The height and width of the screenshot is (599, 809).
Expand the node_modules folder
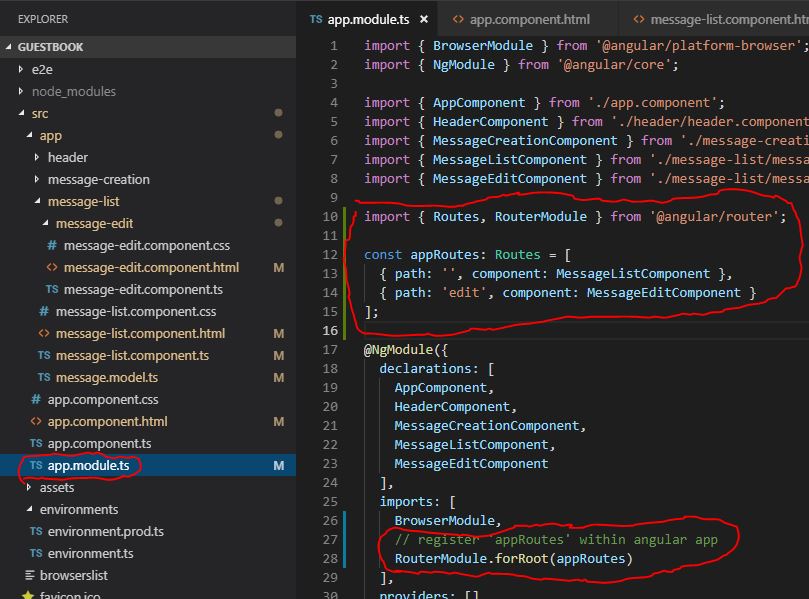click(x=21, y=91)
